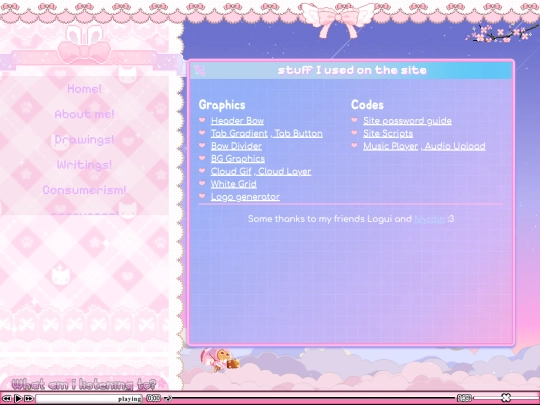Open the About me! page
This screenshot has height=405, width=540.
point(84,114)
